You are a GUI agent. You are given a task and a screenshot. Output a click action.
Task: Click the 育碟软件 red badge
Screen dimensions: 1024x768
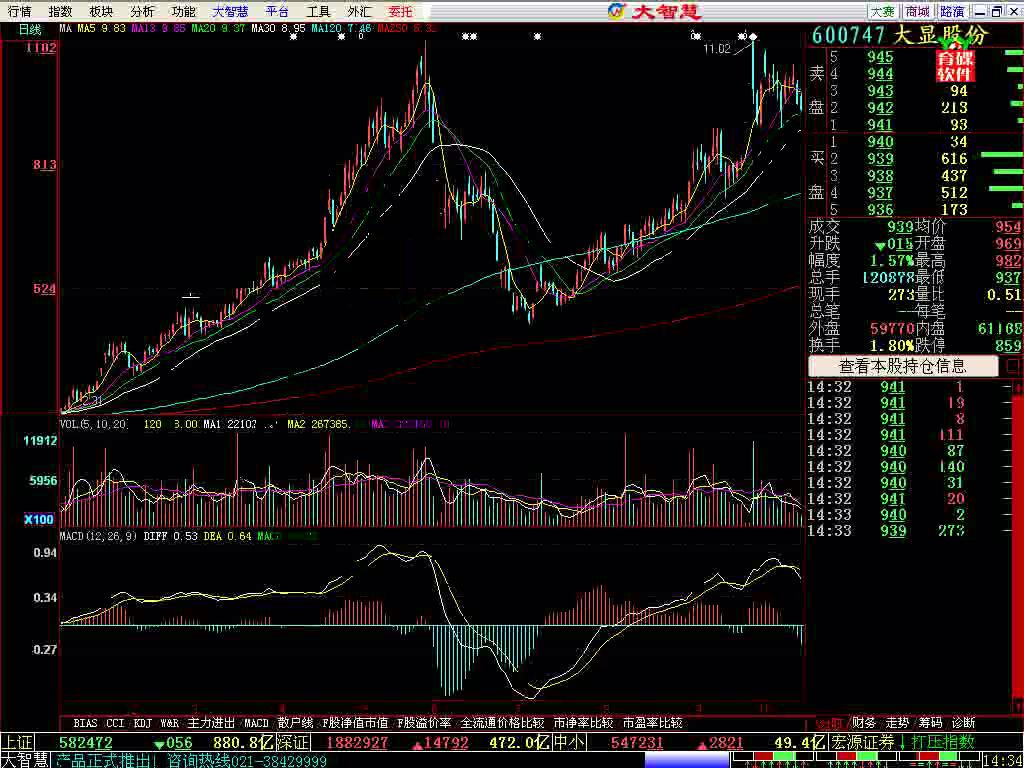coord(955,66)
